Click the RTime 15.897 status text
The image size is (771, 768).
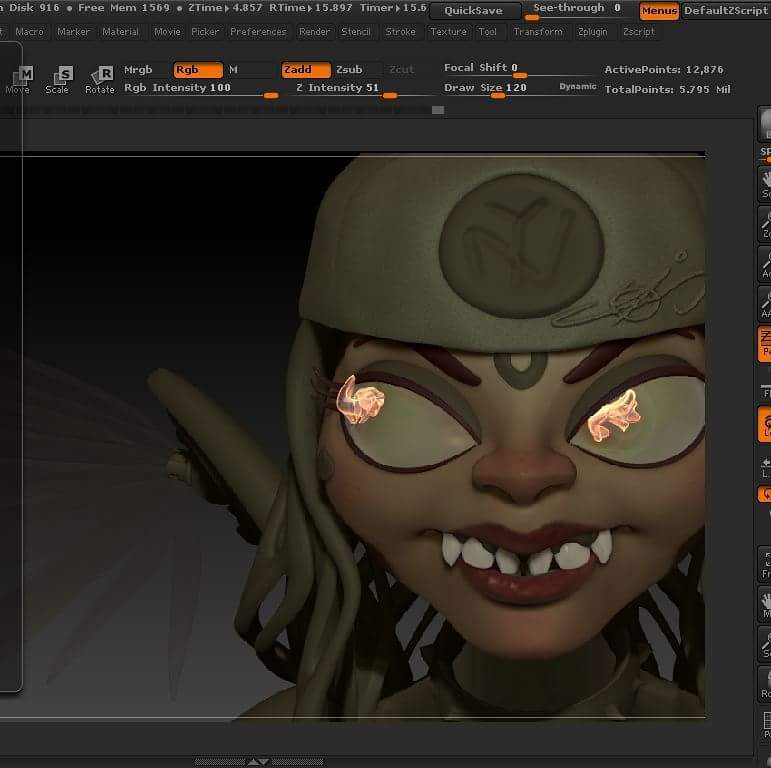(311, 8)
